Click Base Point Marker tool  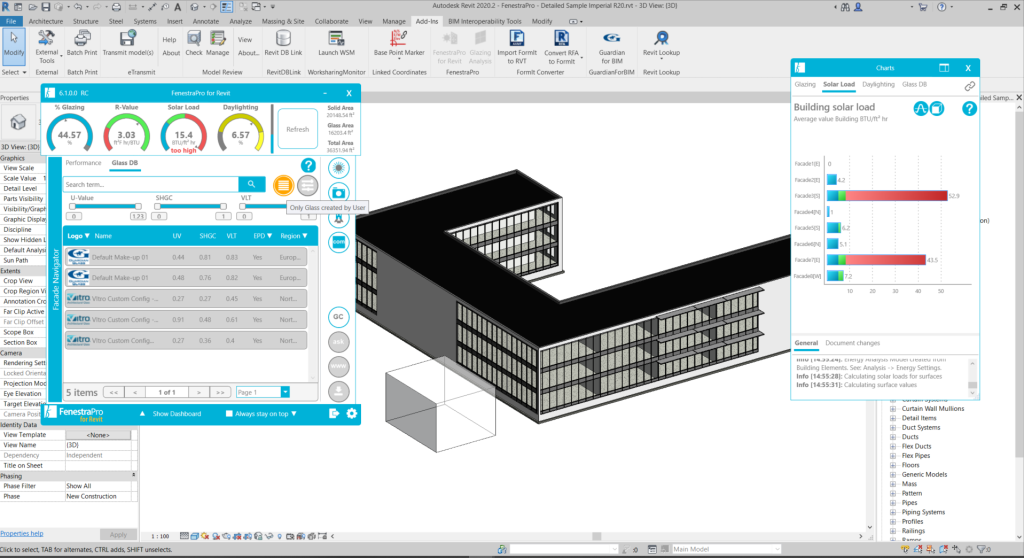(399, 44)
